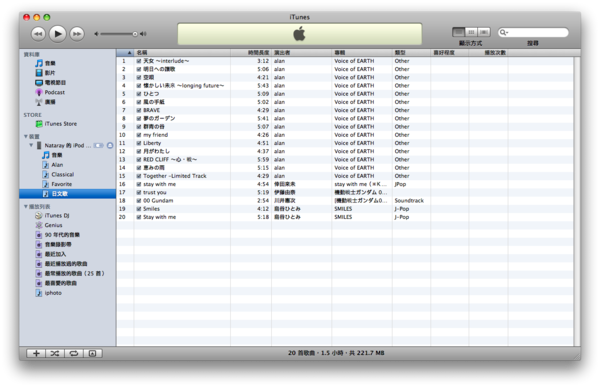The height and width of the screenshot is (387, 600).
Task: Sort by the track number column
Action: point(125,52)
